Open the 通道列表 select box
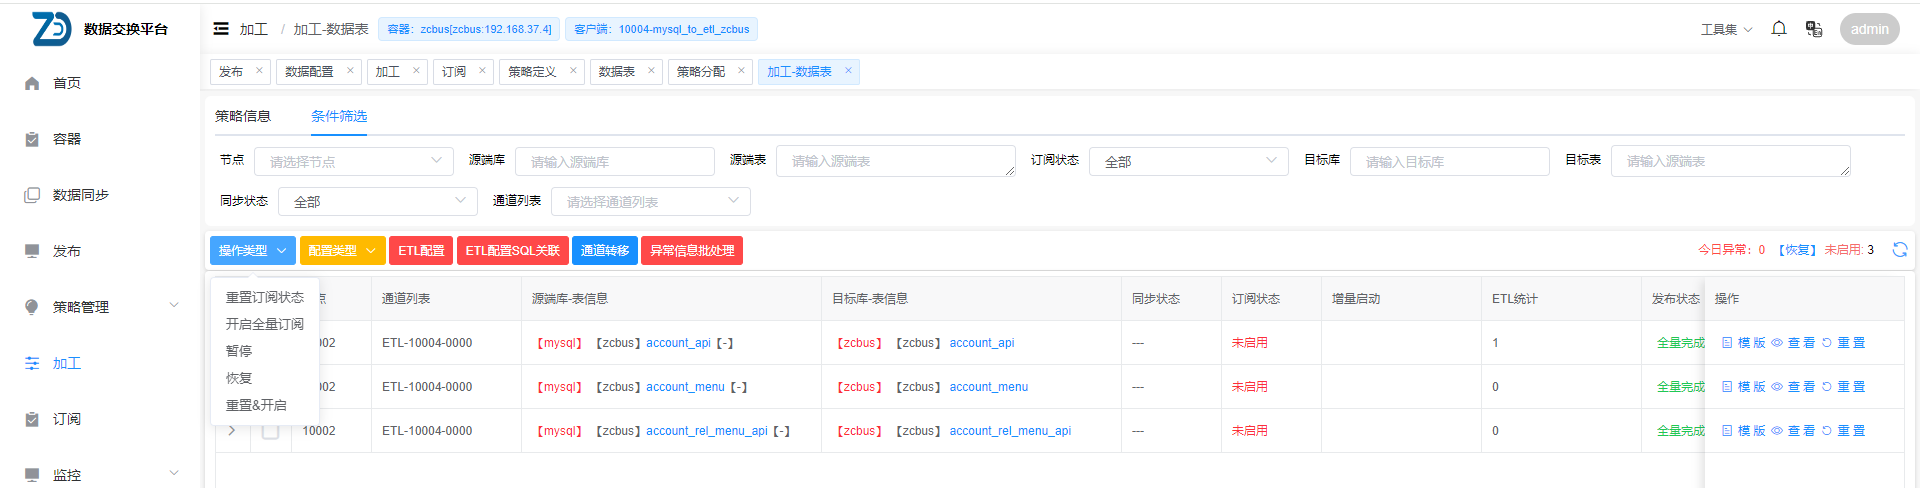The width and height of the screenshot is (1920, 488). click(x=650, y=202)
